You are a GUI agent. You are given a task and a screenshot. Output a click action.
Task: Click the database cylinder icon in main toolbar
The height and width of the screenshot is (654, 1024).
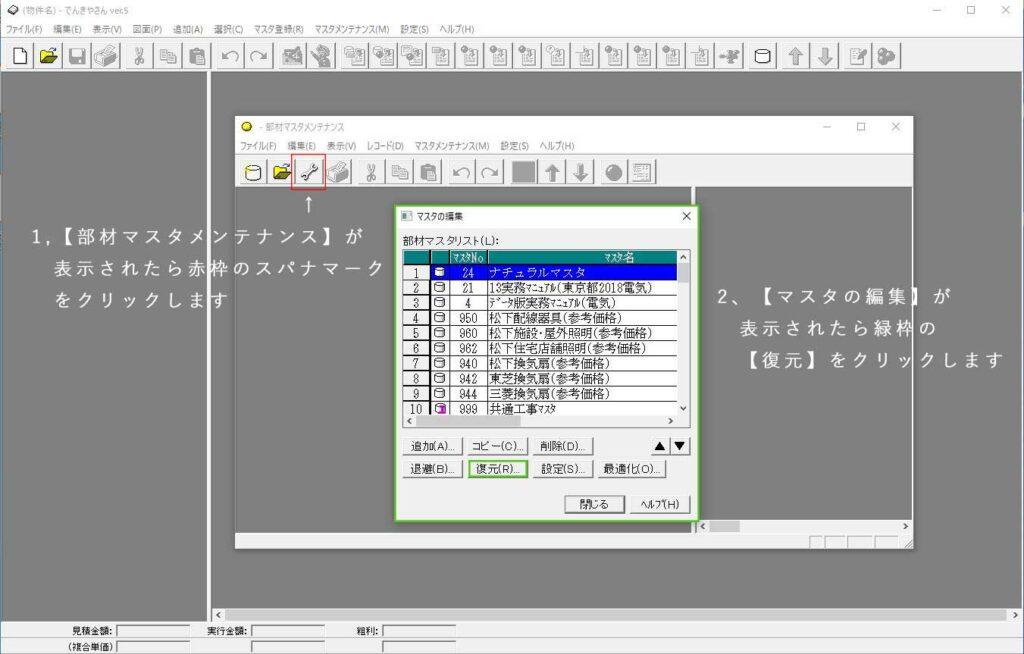(761, 57)
